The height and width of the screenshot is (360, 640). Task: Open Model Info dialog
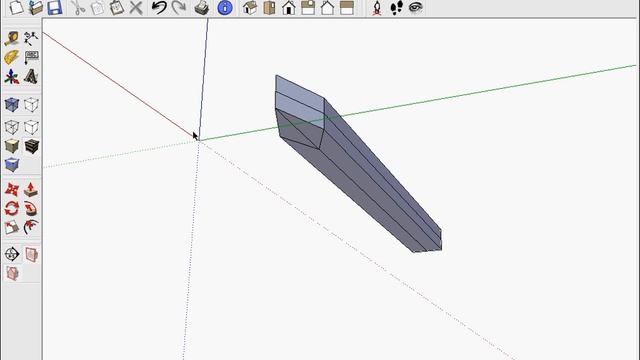coord(225,7)
